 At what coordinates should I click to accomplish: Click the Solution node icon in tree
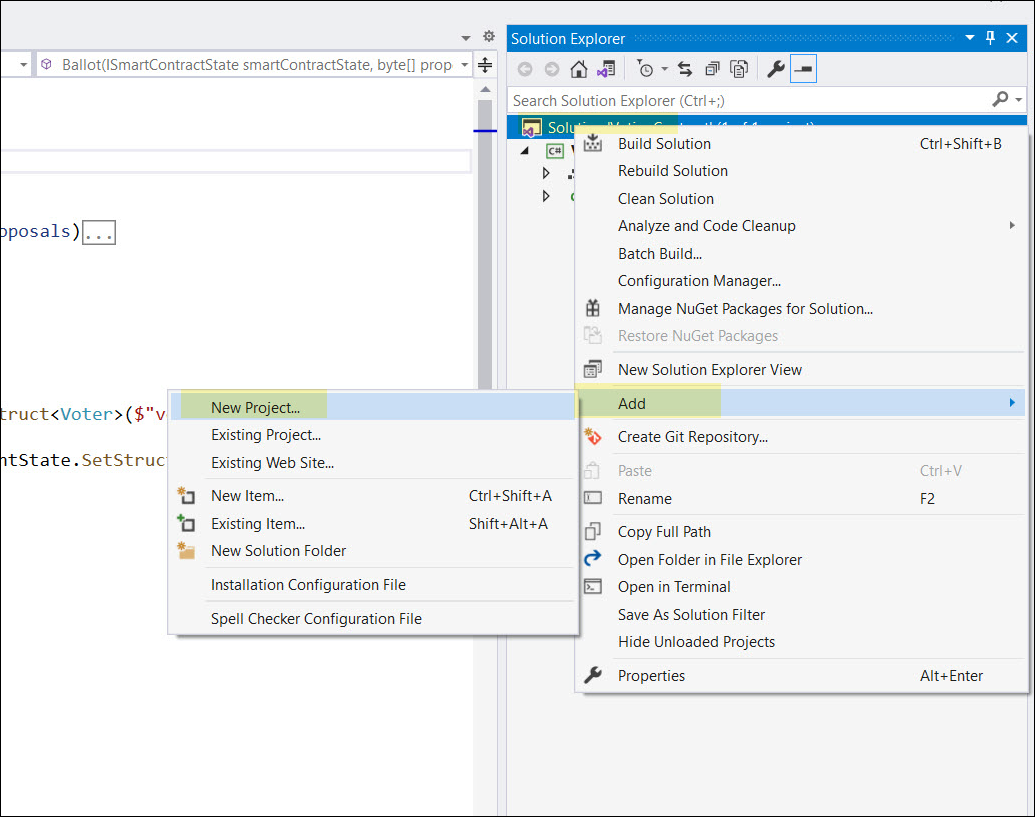[x=531, y=127]
